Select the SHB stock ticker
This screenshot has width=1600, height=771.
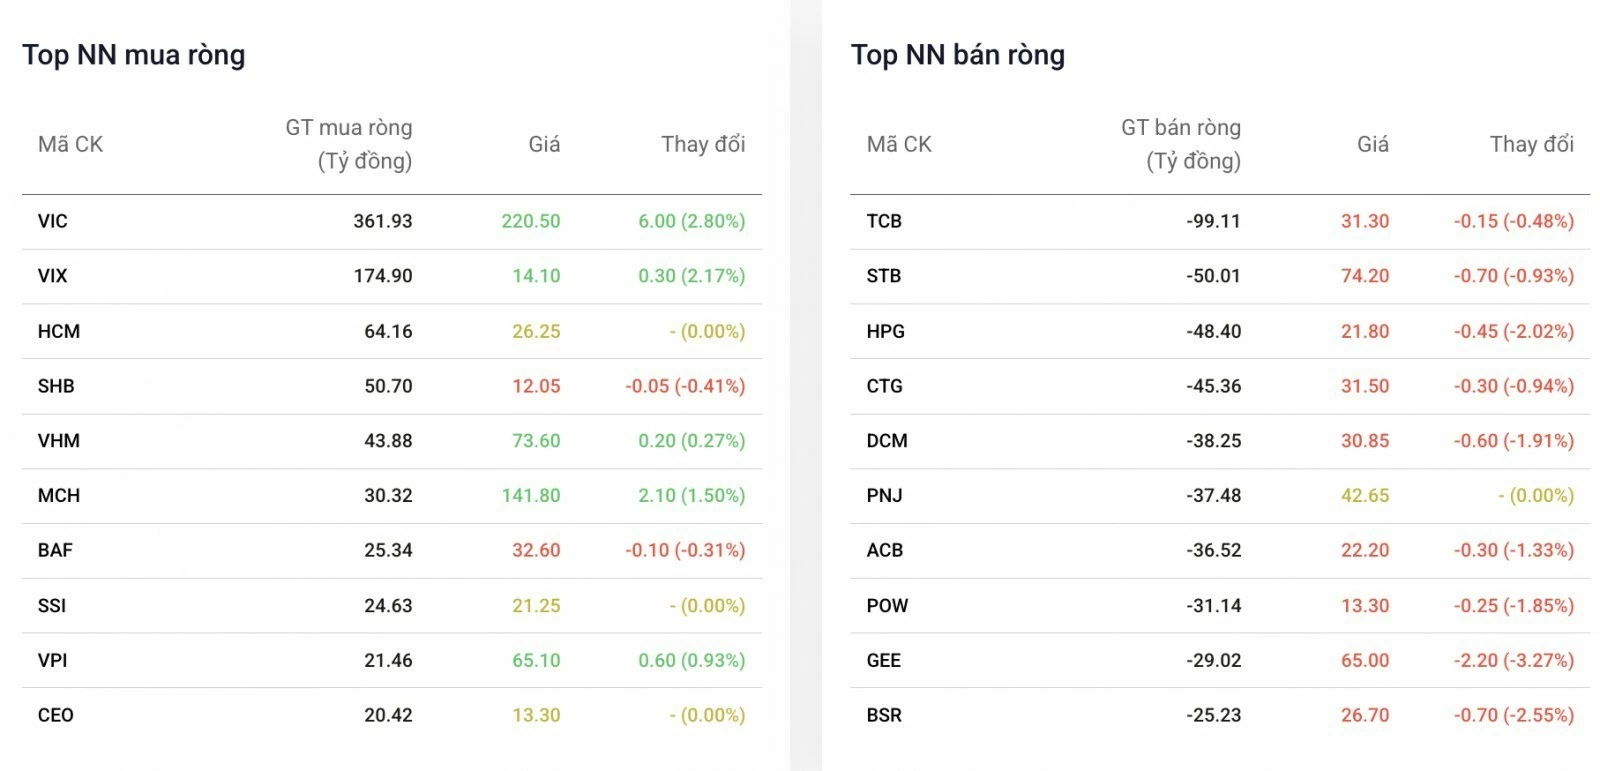(56, 386)
